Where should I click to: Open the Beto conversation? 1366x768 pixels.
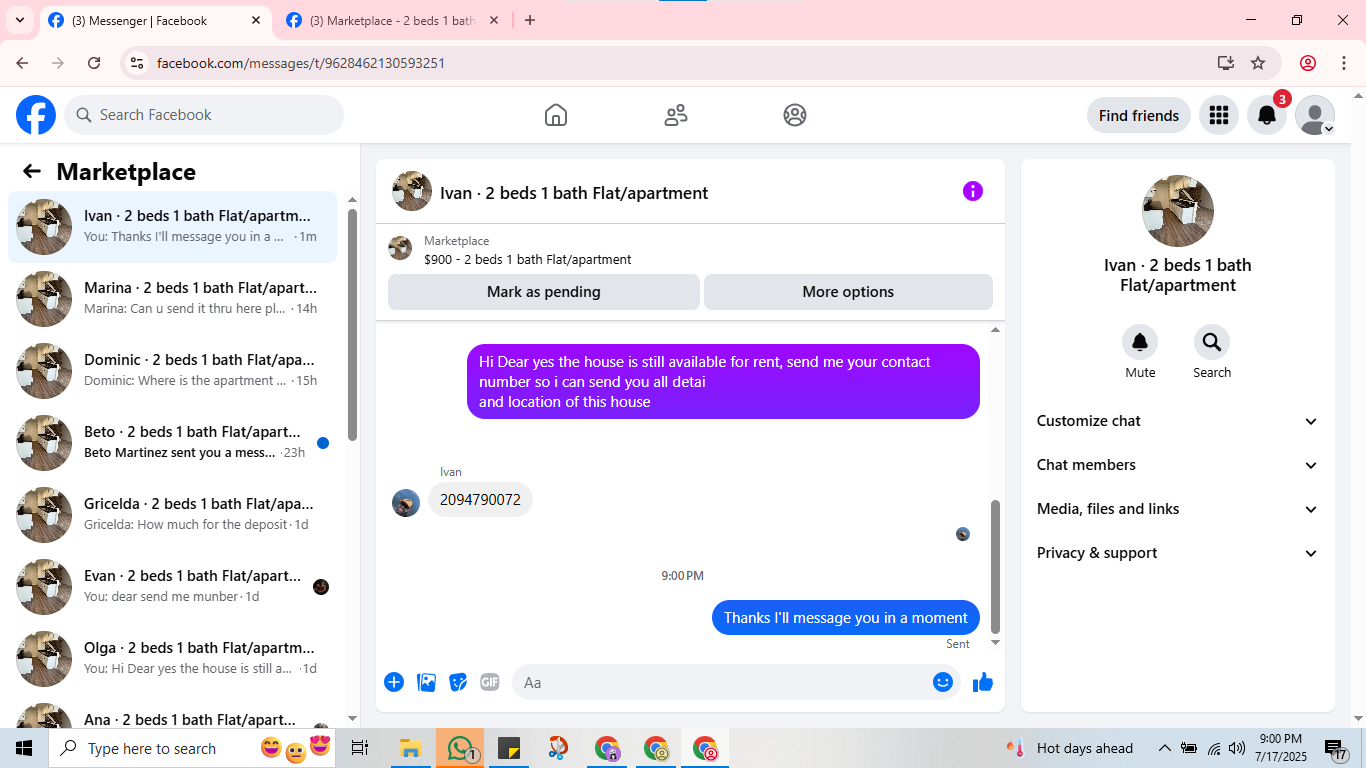pyautogui.click(x=173, y=443)
